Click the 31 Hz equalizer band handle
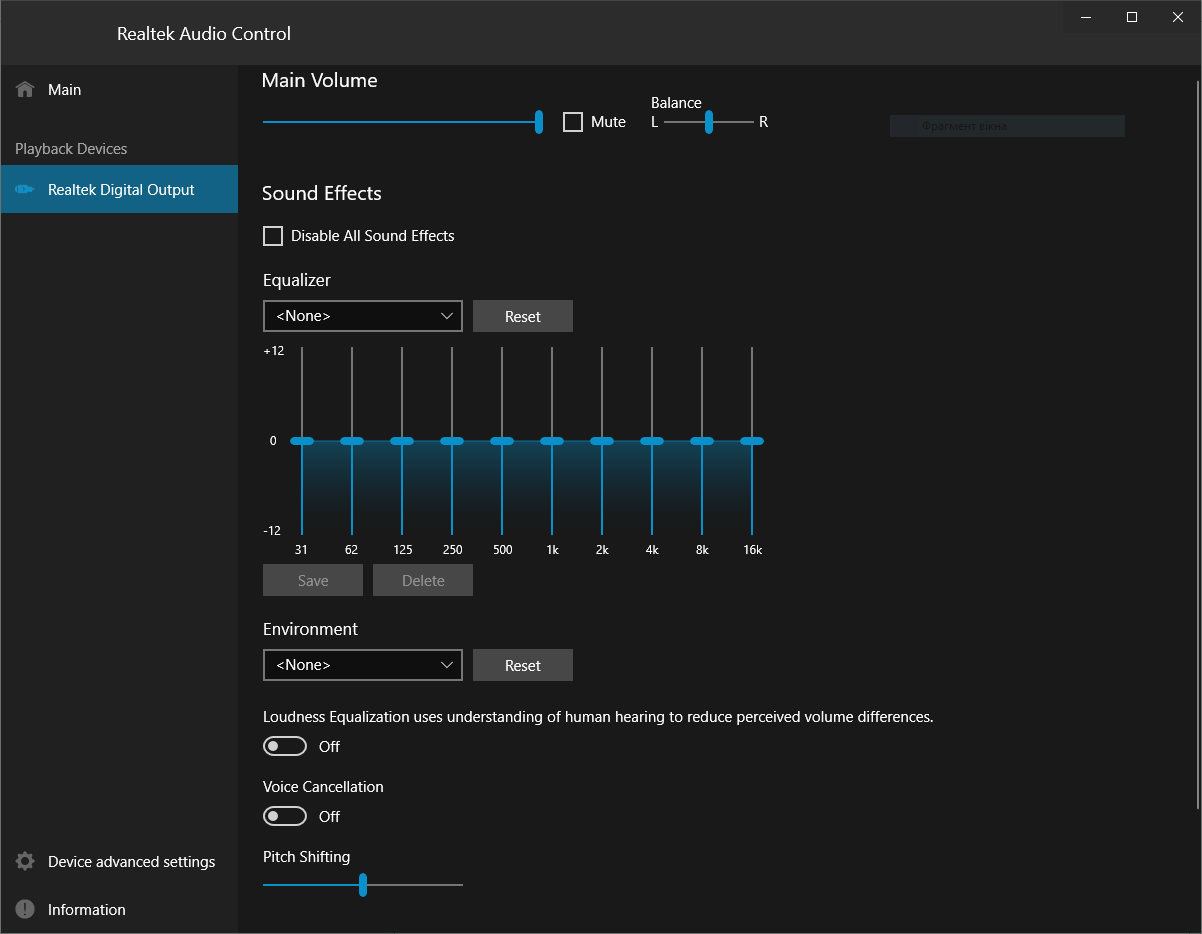 click(302, 441)
